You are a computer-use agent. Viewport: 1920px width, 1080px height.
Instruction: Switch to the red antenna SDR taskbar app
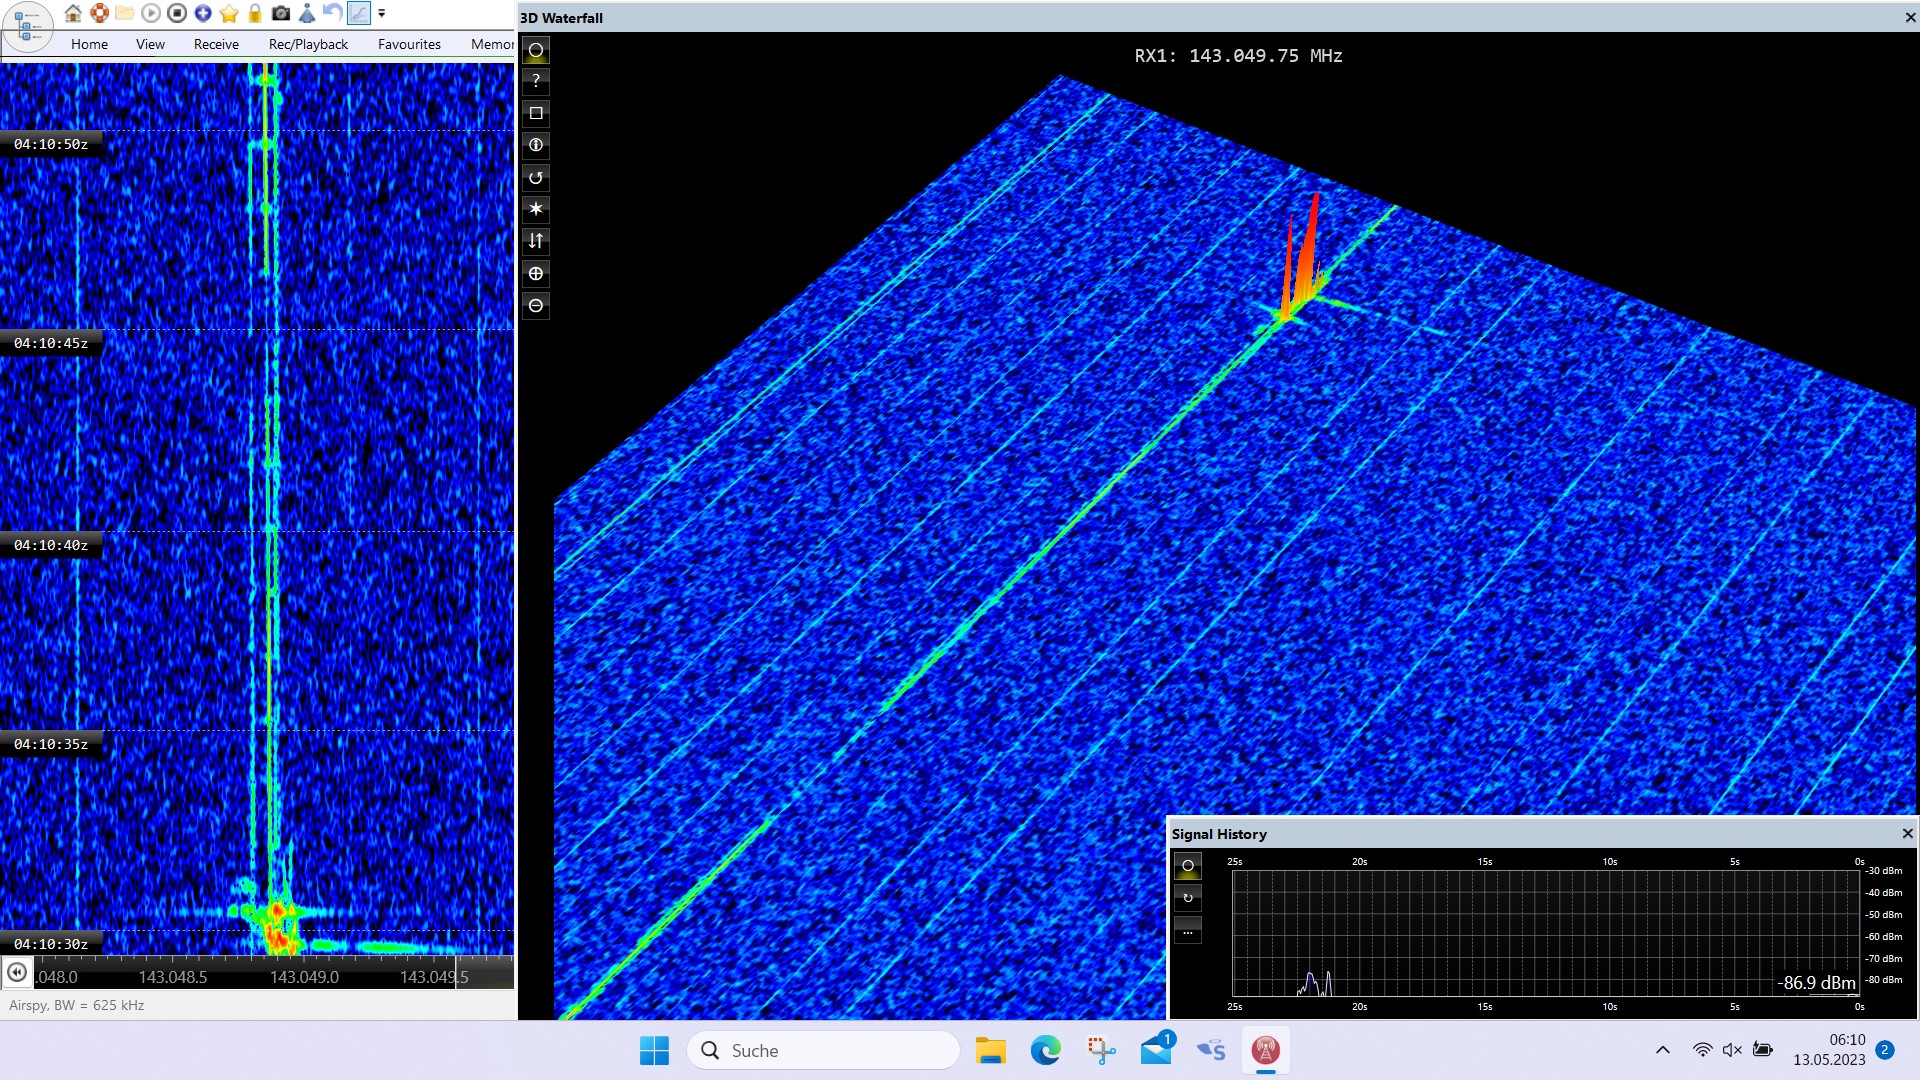(1266, 1050)
